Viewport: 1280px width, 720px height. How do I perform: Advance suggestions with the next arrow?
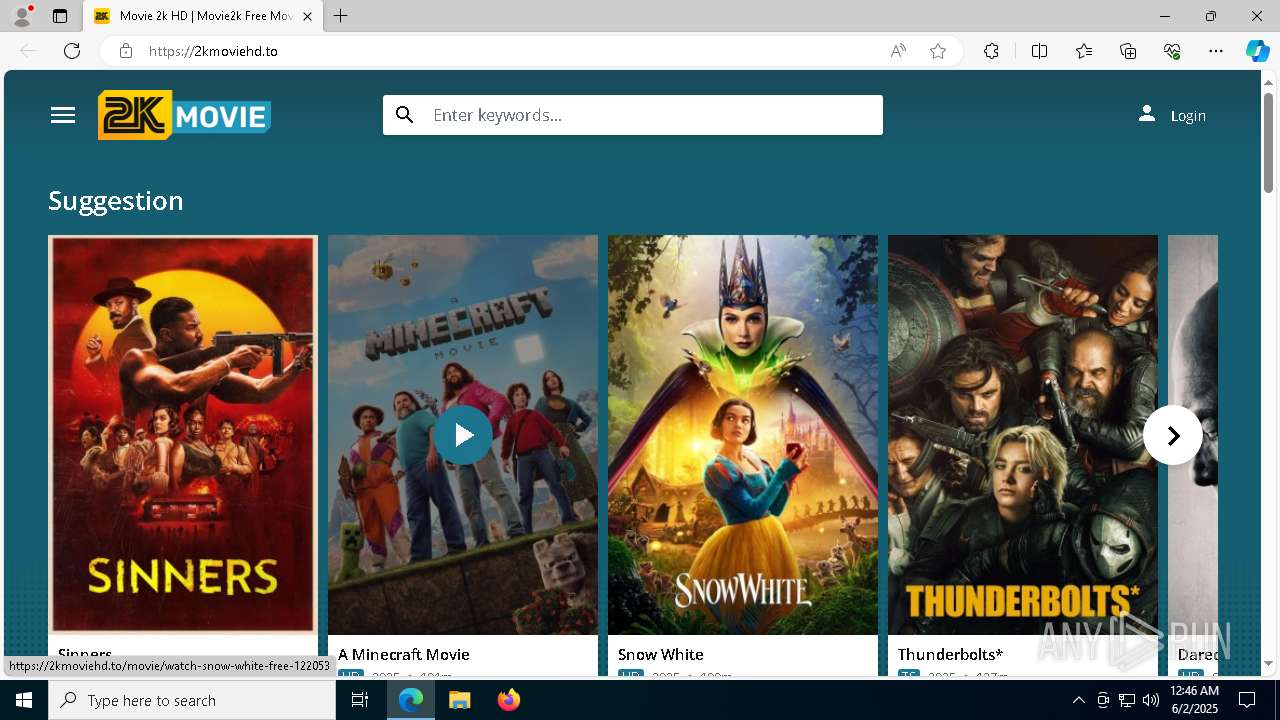point(1173,435)
